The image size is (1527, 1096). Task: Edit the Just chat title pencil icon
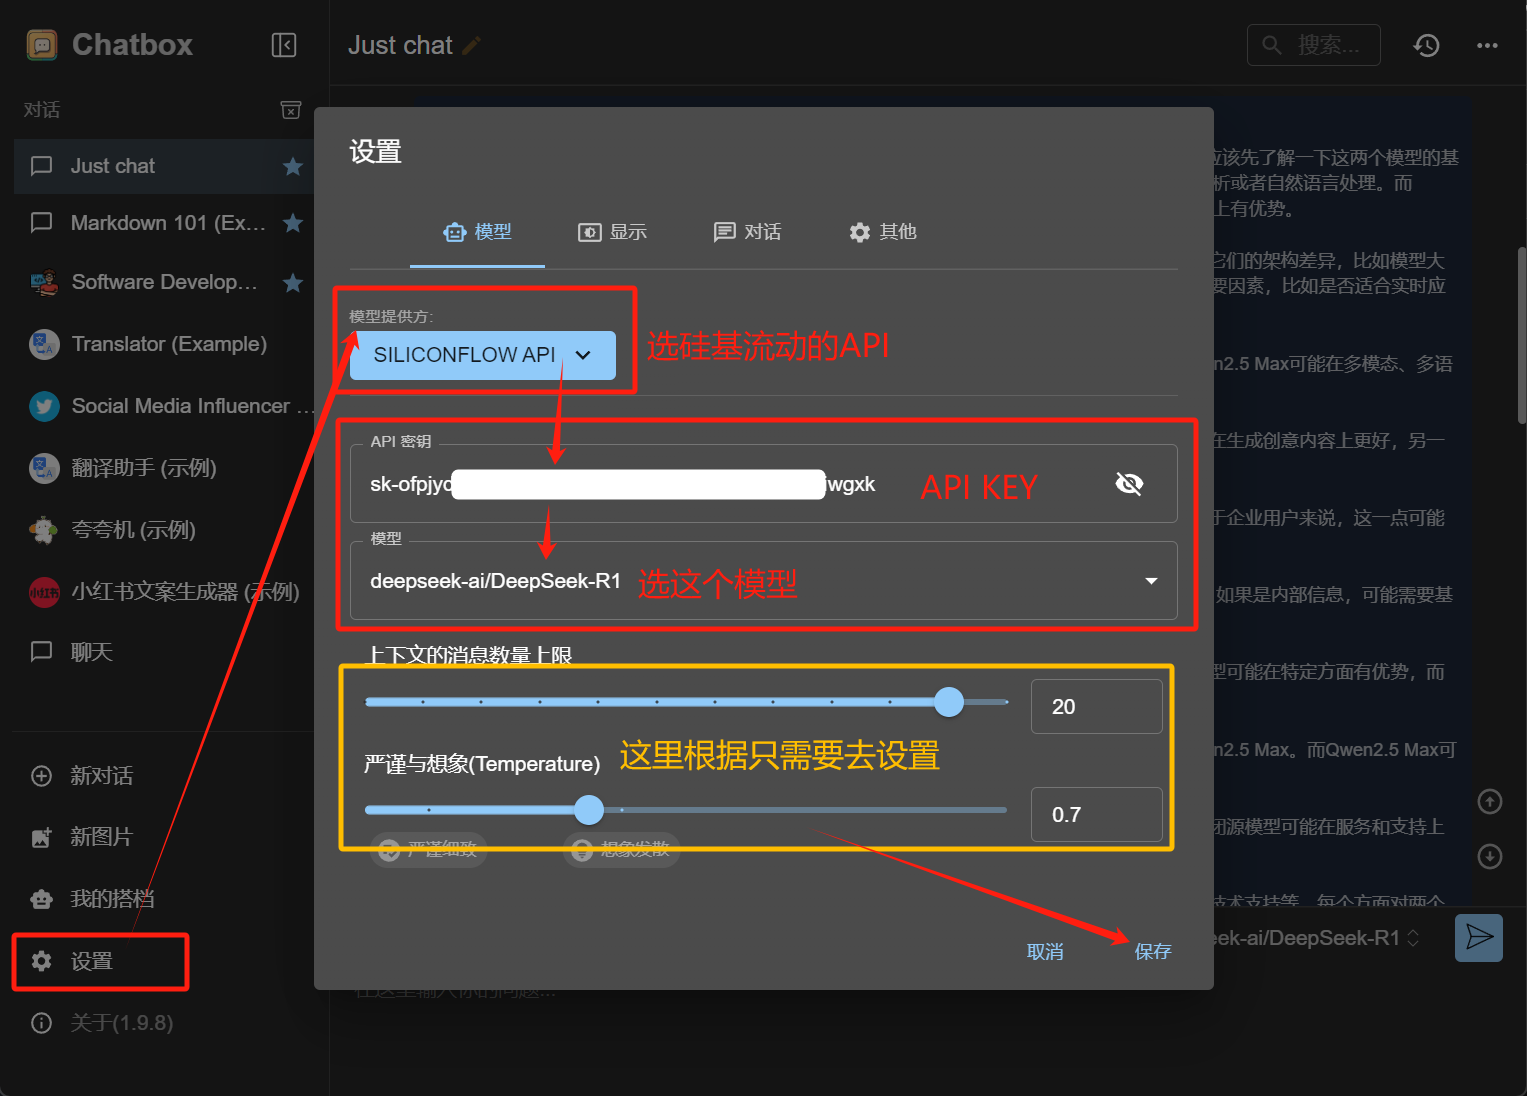pos(471,46)
